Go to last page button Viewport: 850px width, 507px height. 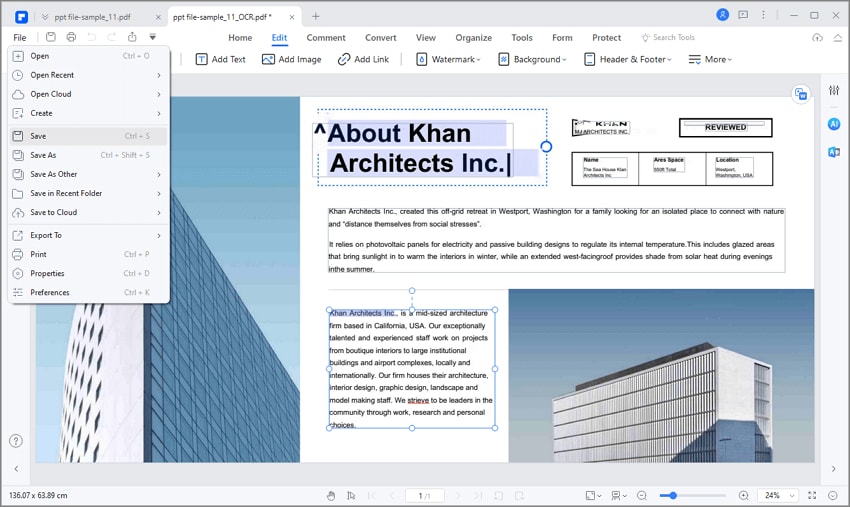point(478,495)
